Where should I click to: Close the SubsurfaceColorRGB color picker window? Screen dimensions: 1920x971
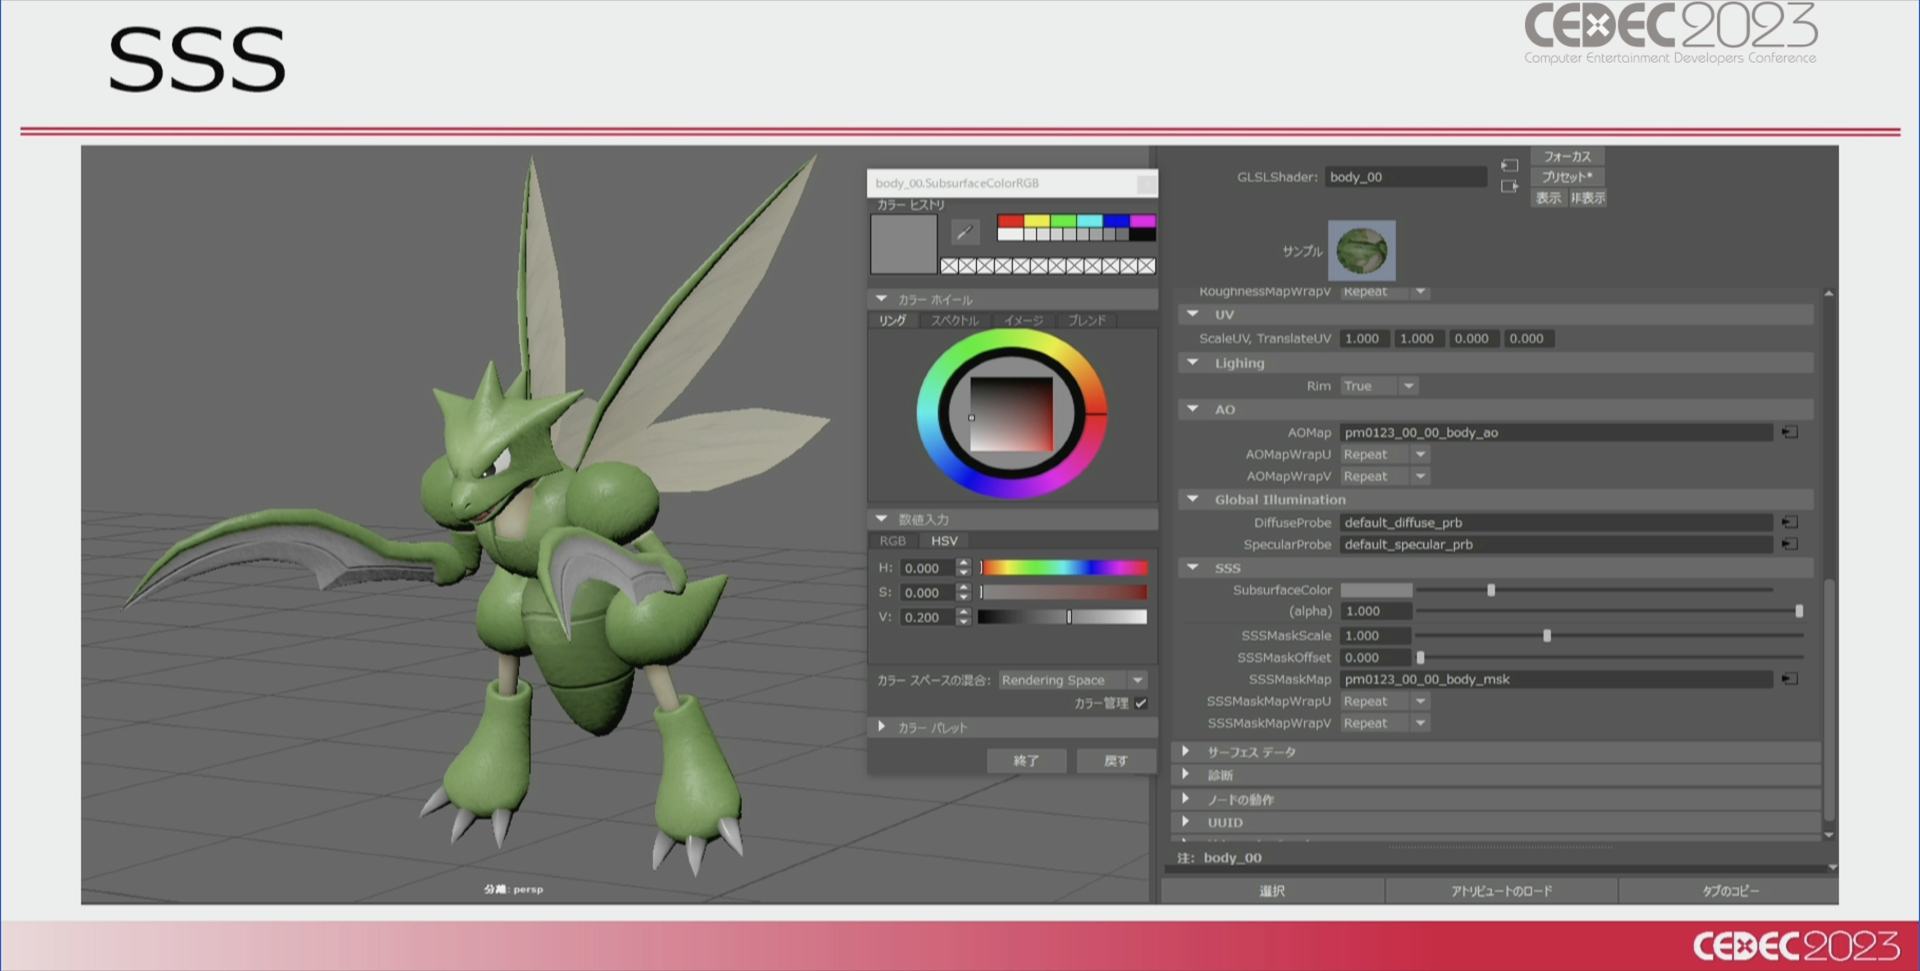1146,183
